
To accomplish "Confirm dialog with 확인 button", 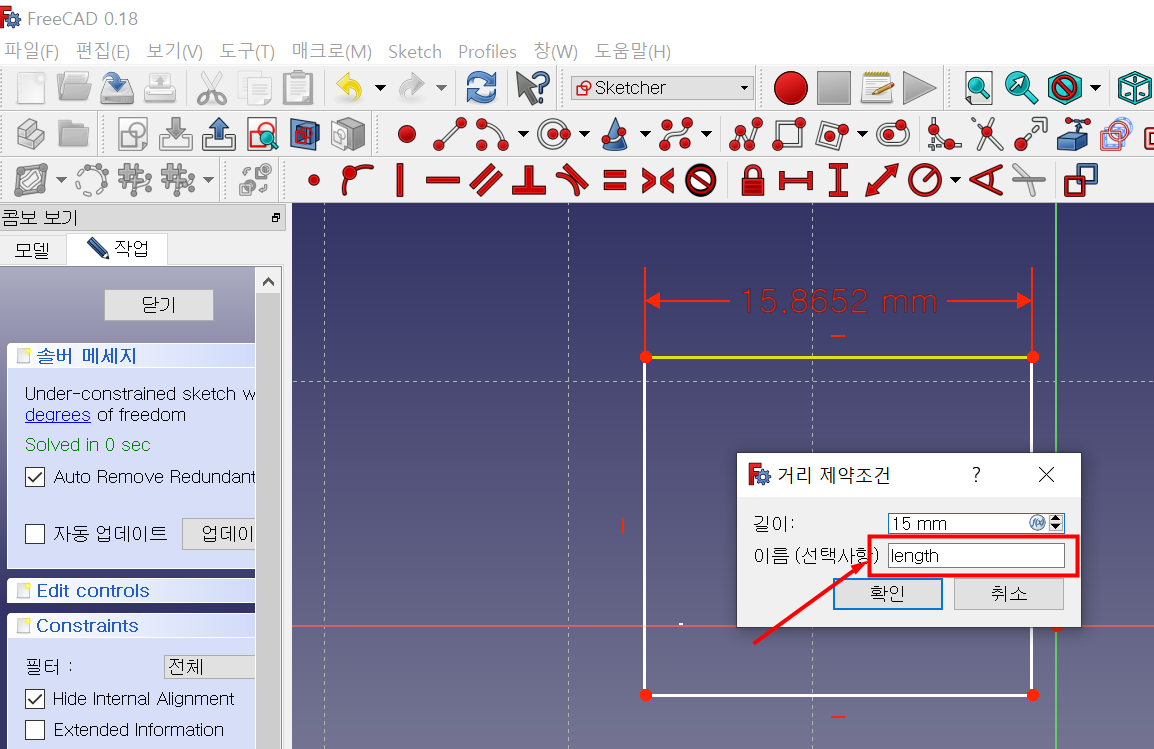I will 888,594.
